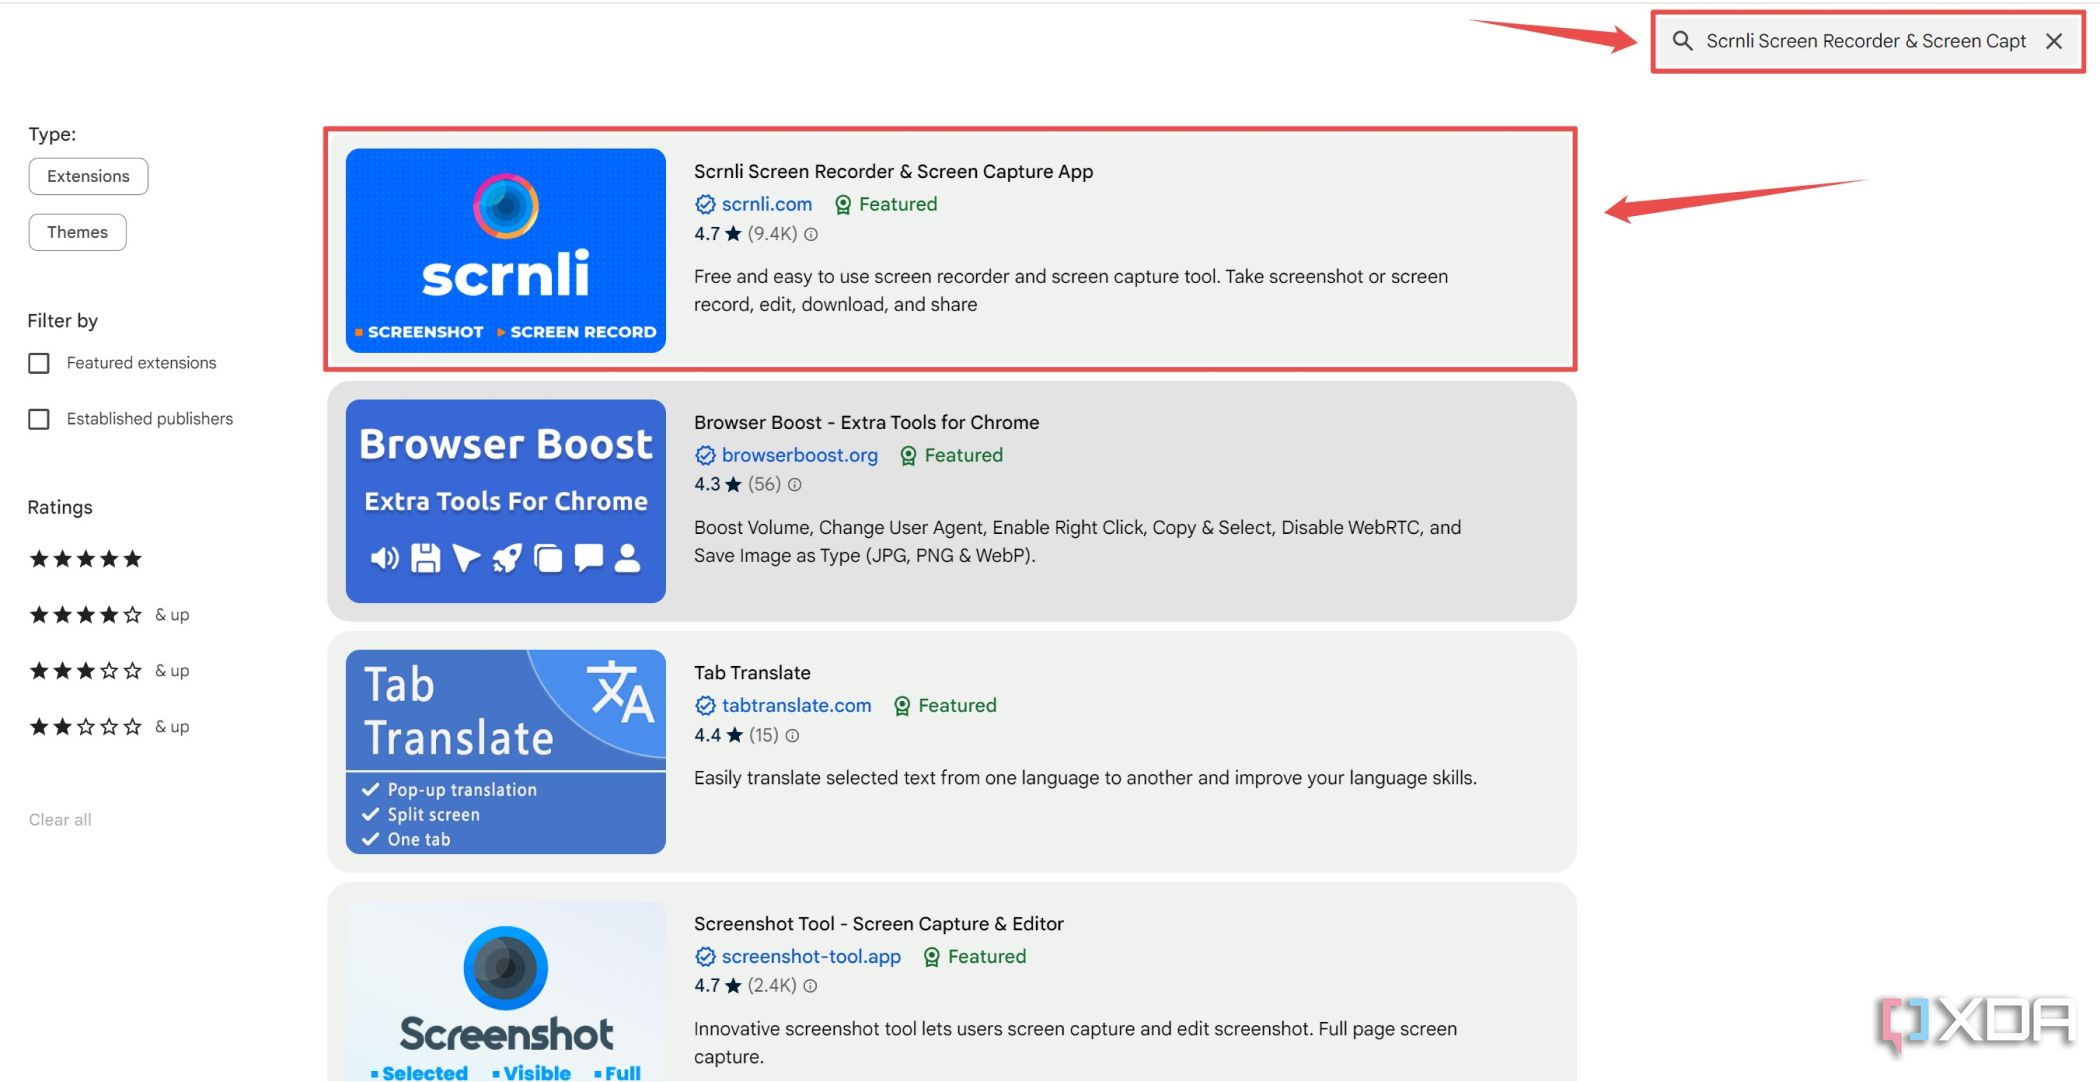The image size is (2100, 1082).
Task: Visit the scrnli.com publisher link
Action: (x=767, y=204)
